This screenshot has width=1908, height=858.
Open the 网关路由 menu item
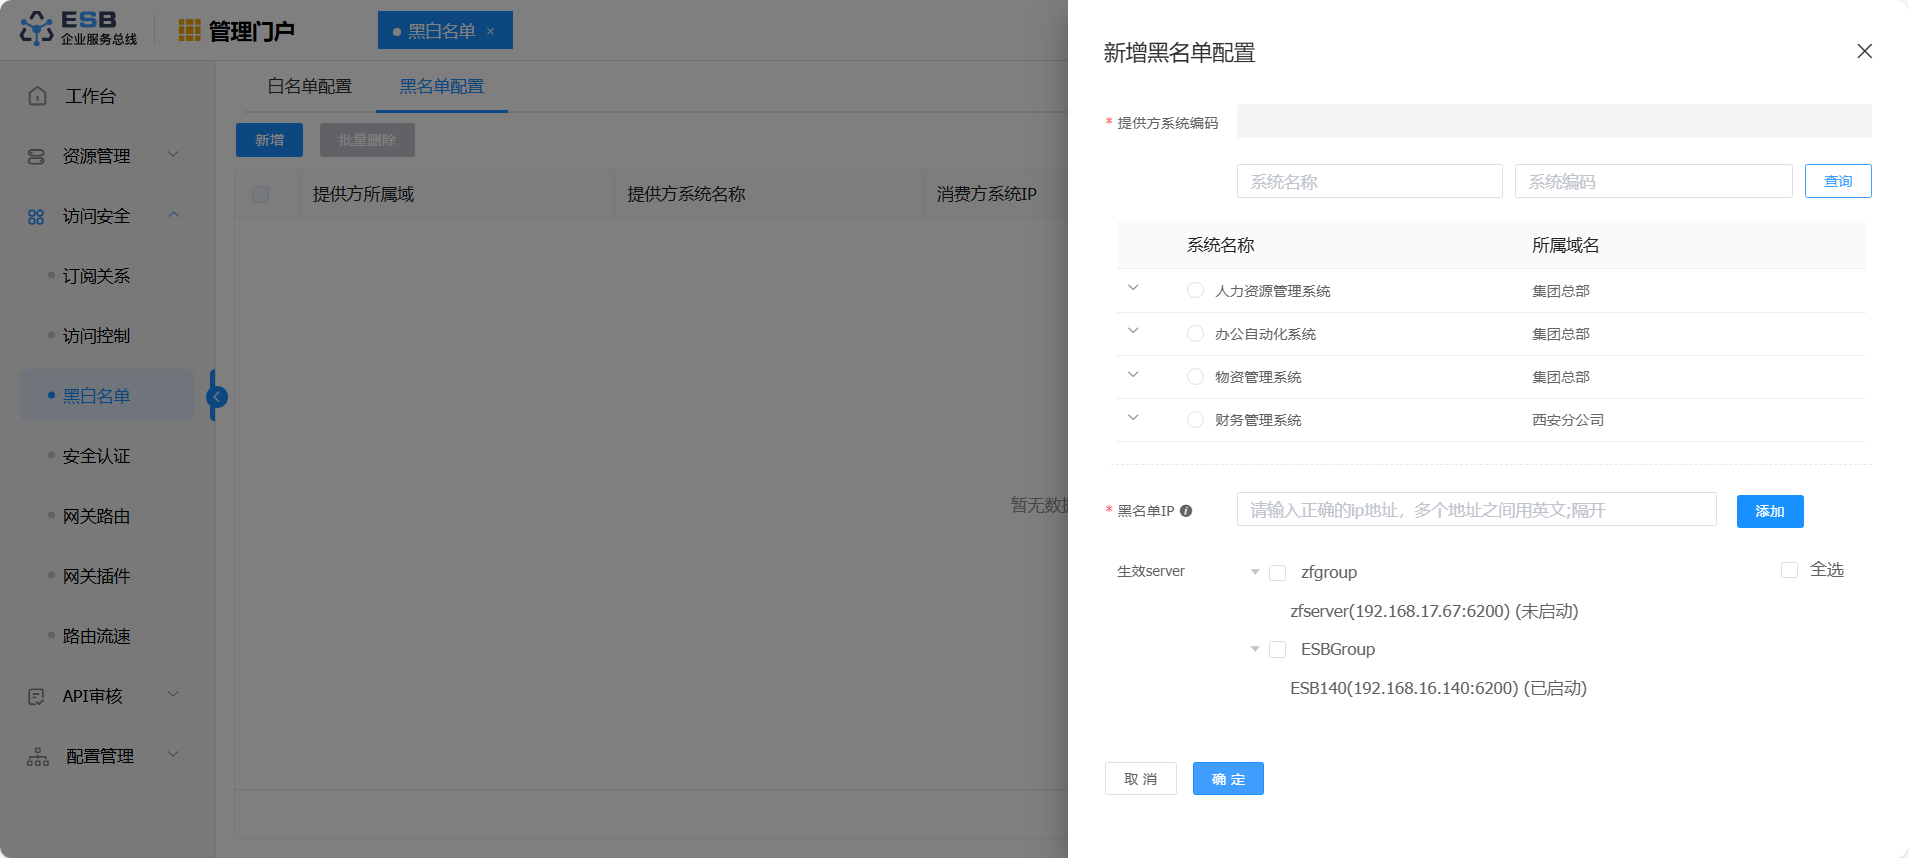[97, 517]
